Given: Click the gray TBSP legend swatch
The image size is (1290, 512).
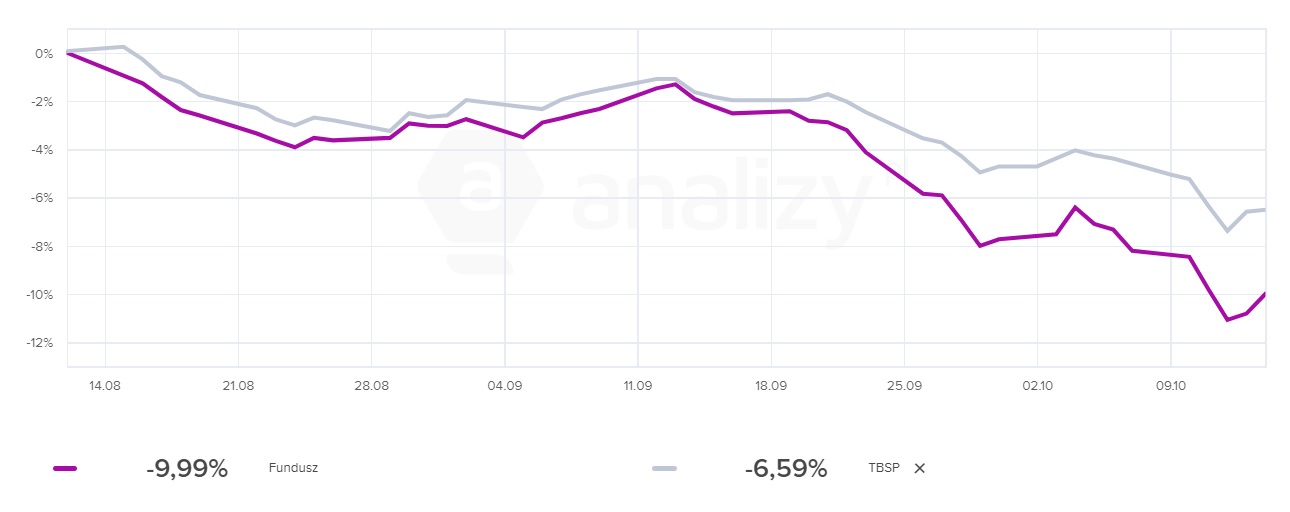Looking at the screenshot, I should [x=664, y=468].
